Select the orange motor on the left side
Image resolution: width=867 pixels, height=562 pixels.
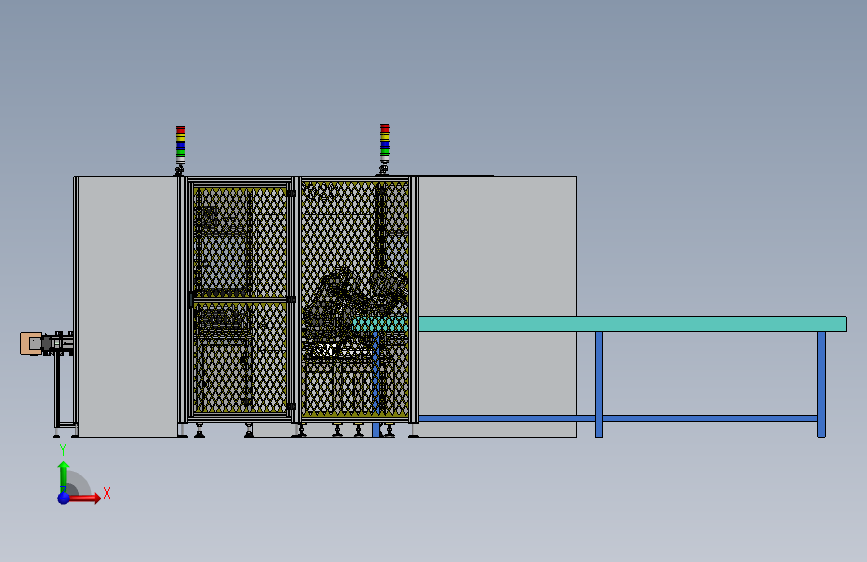pyautogui.click(x=30, y=344)
